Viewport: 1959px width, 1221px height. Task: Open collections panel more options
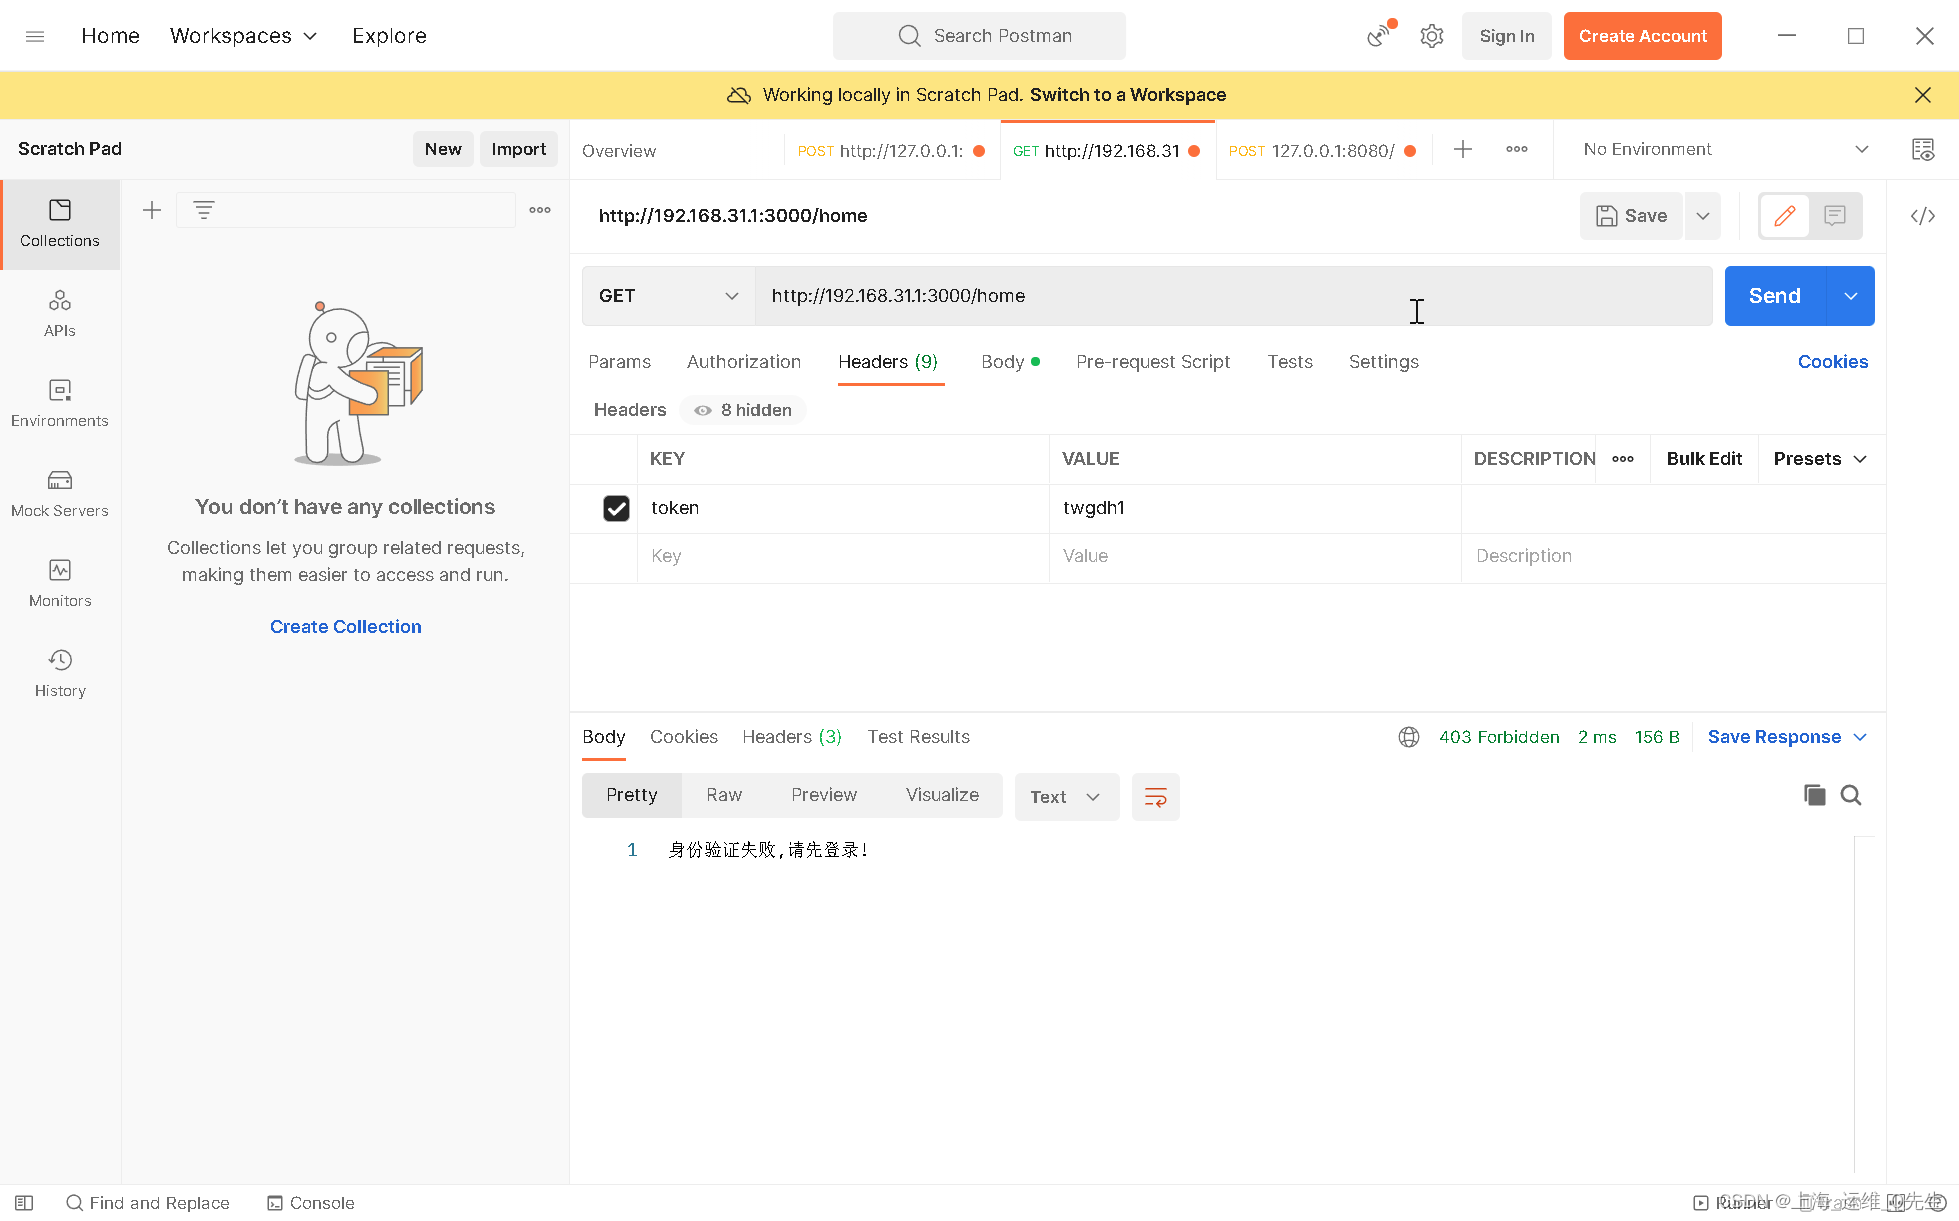[540, 210]
